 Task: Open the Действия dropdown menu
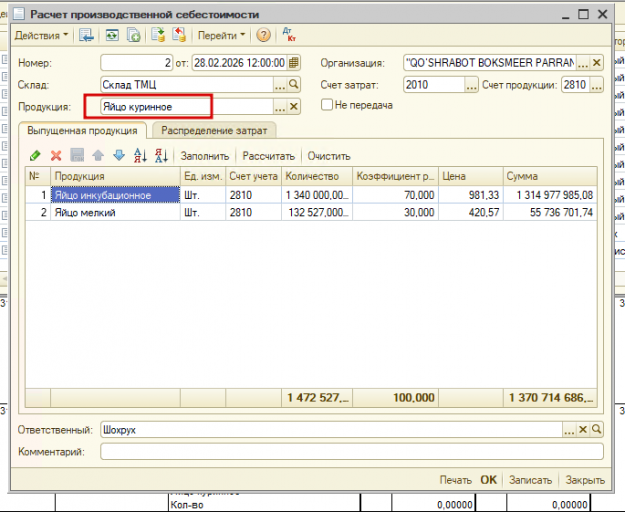click(41, 35)
